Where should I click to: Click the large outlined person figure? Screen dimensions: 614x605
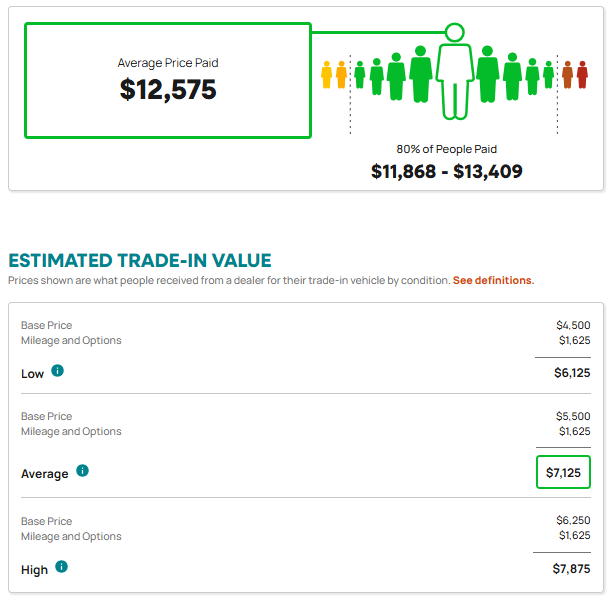click(455, 81)
